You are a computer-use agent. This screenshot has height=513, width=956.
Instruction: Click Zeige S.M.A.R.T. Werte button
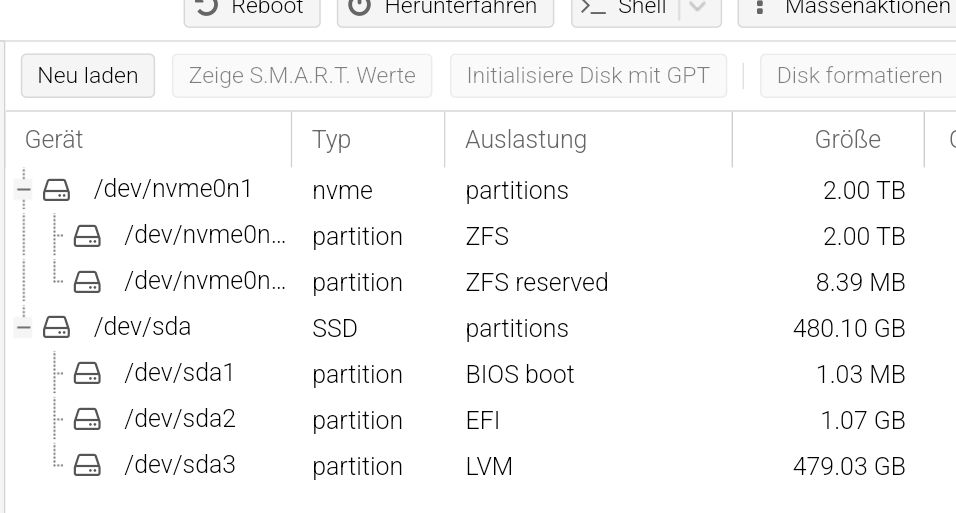pyautogui.click(x=302, y=76)
